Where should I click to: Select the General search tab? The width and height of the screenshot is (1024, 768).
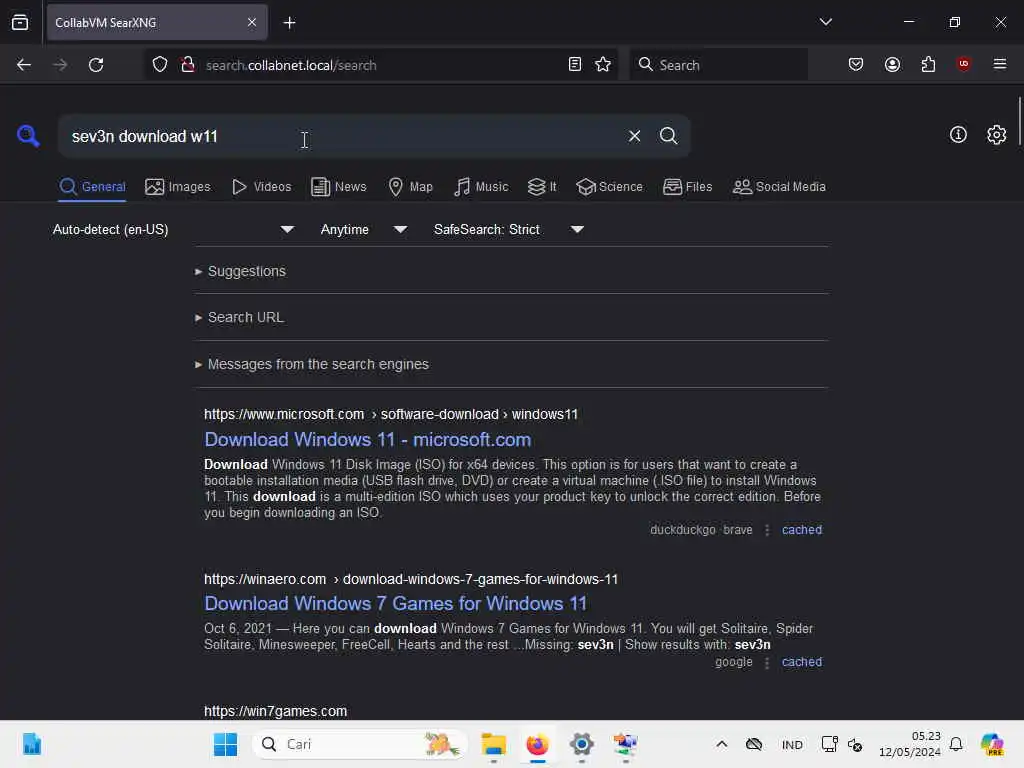click(x=92, y=187)
